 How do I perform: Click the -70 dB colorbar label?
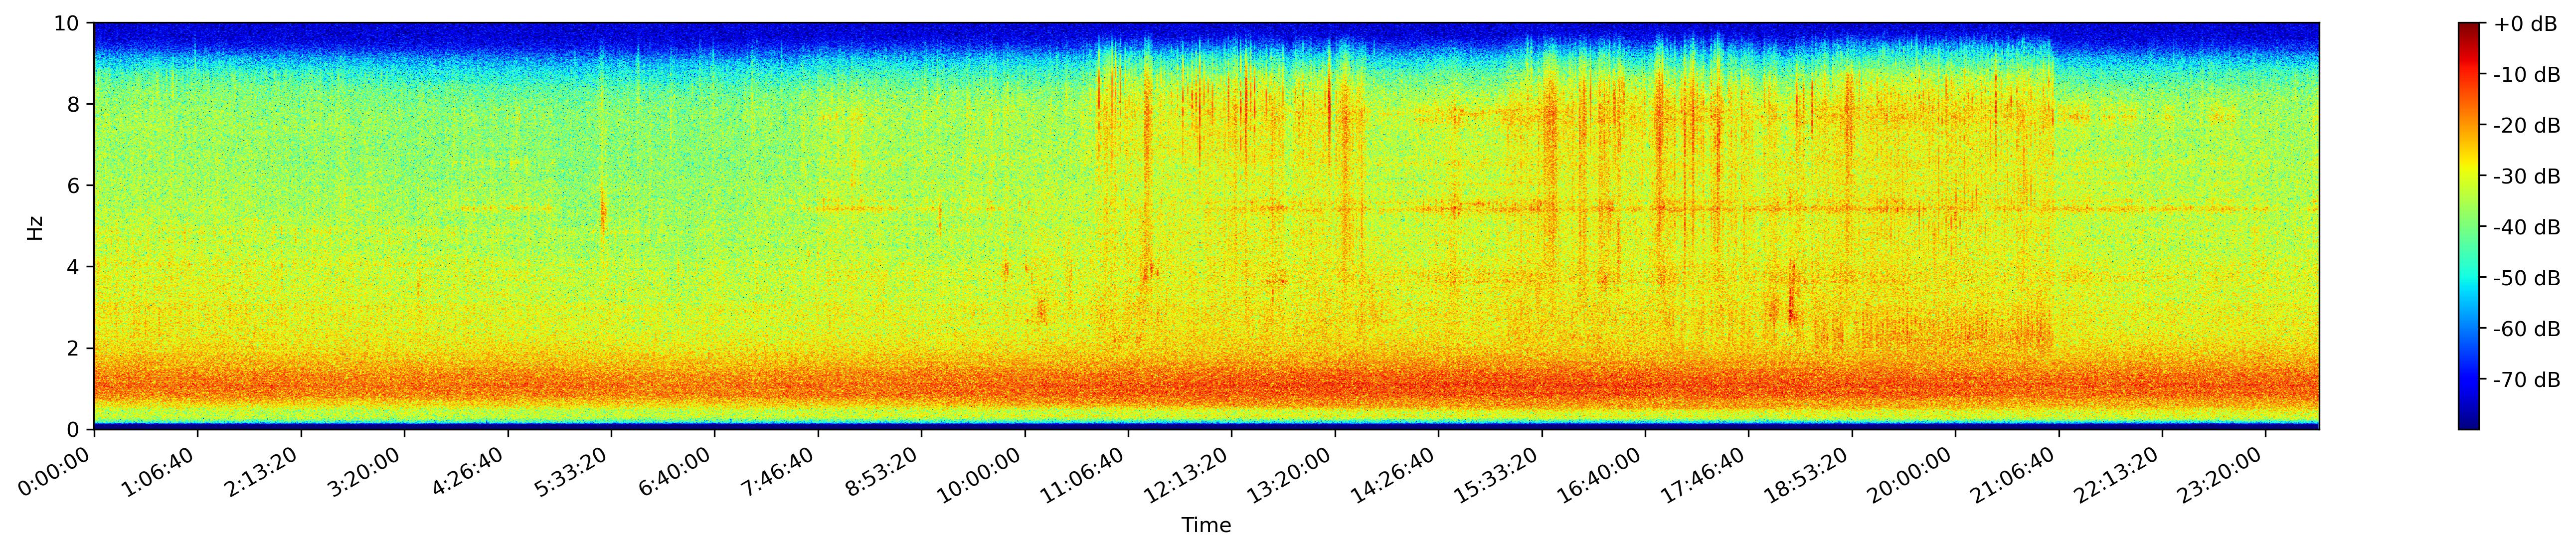pos(2527,380)
